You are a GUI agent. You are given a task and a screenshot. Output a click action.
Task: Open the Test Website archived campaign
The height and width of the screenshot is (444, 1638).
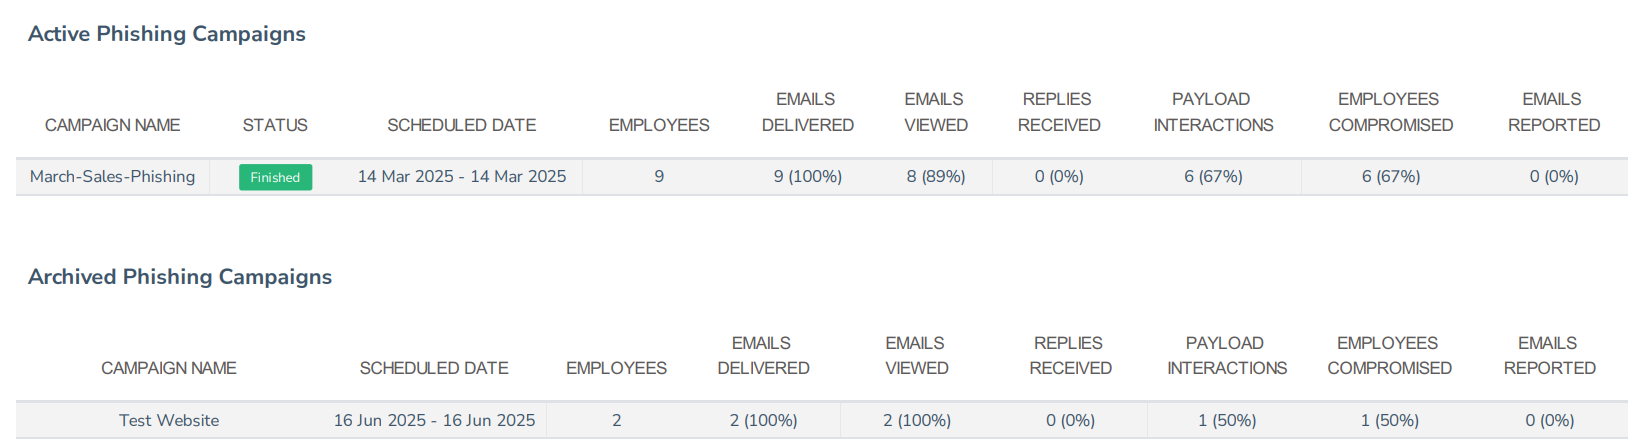pos(169,421)
